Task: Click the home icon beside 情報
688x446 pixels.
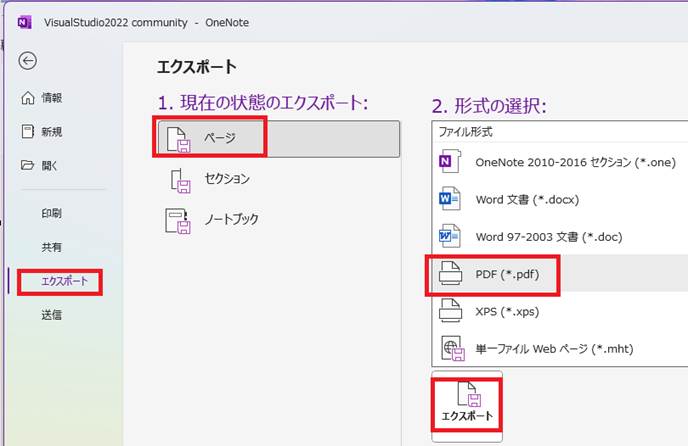Action: point(28,98)
